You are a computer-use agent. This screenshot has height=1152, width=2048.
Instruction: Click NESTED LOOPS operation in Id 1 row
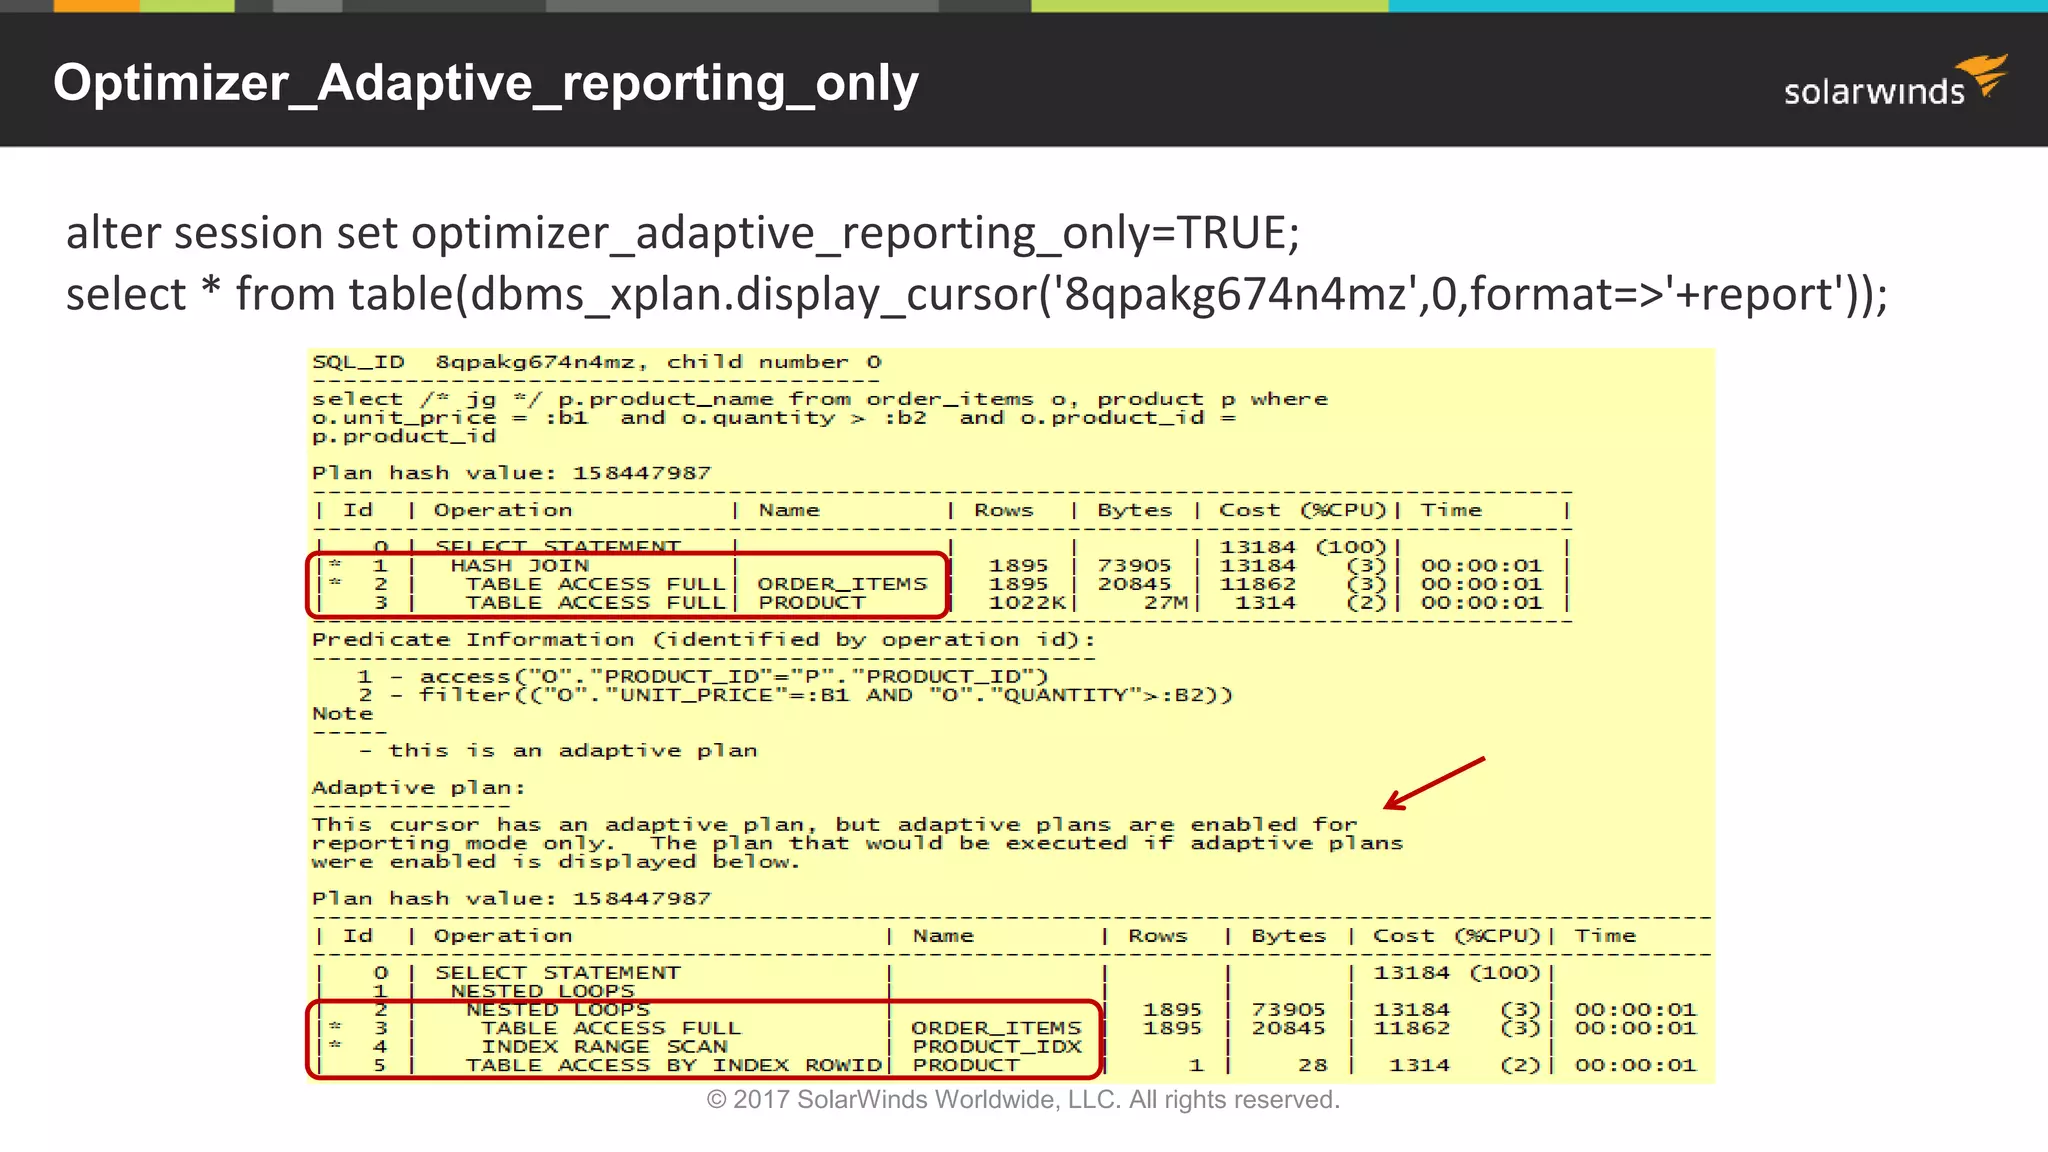pos(542,991)
